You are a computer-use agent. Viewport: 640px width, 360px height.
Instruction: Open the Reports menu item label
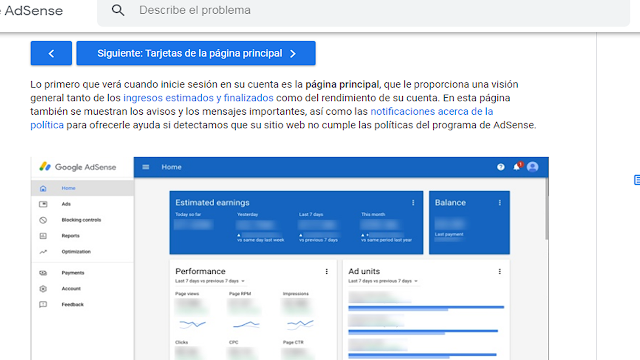[71, 236]
